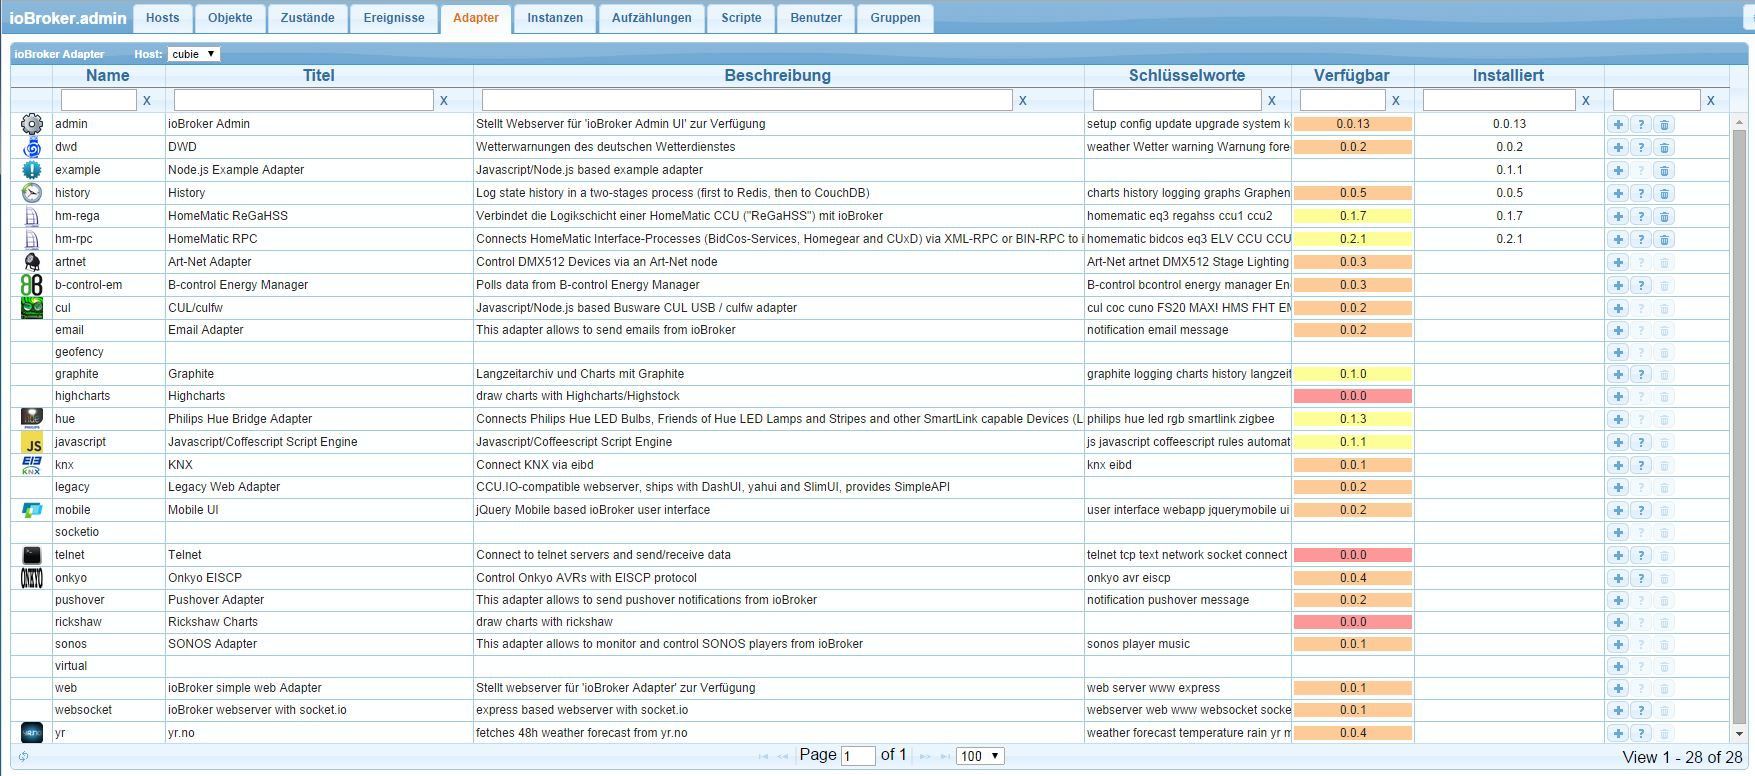
Task: Open the help for the hm-rega adapter
Action: 1641,216
